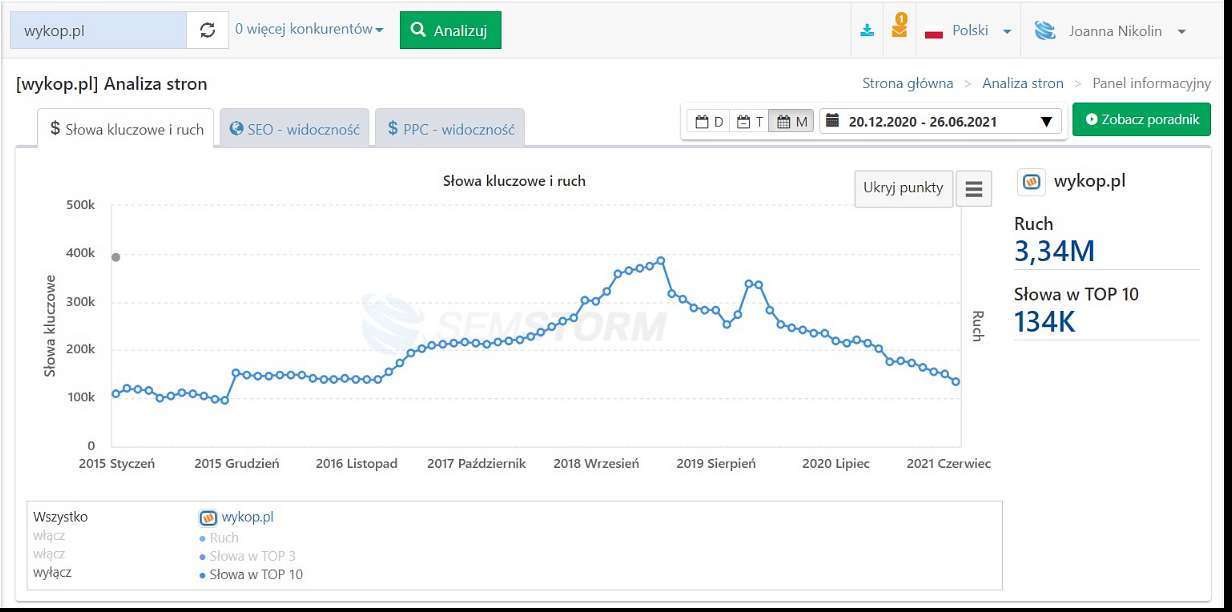Click the wykop.pl domain input field
1232x612 pixels.
click(x=98, y=30)
